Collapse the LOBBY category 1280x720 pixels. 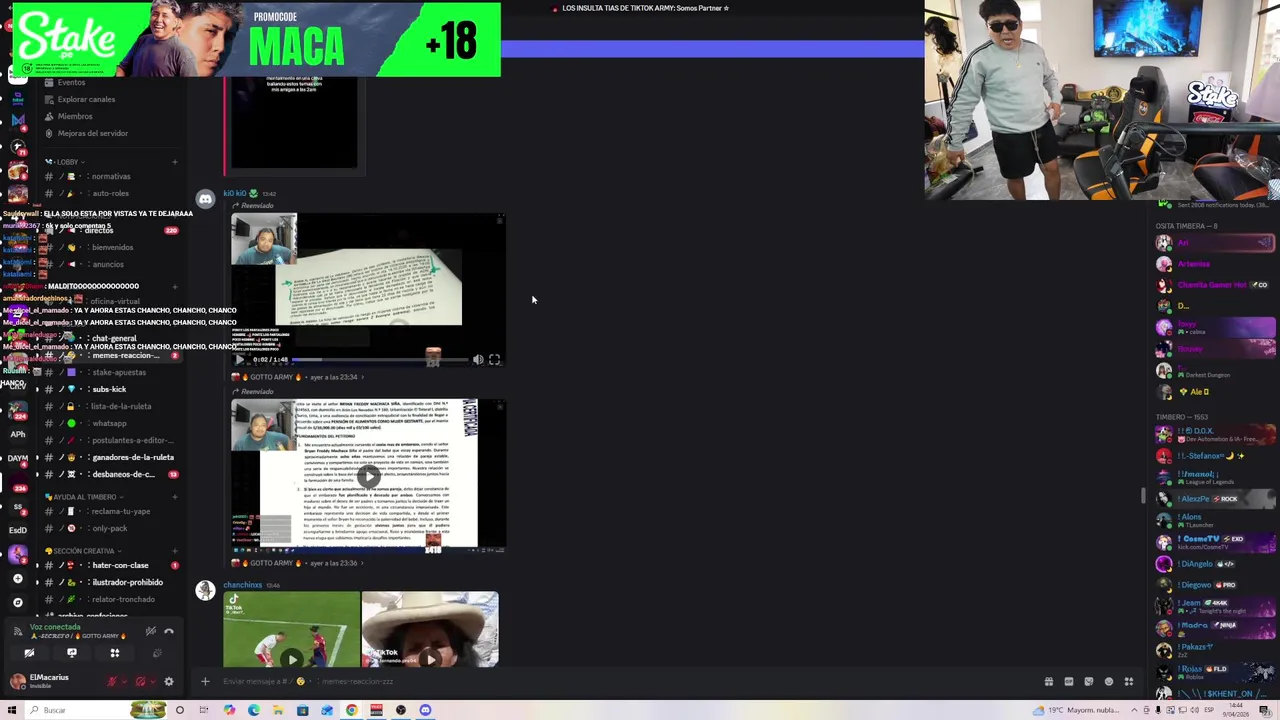[x=67, y=162]
